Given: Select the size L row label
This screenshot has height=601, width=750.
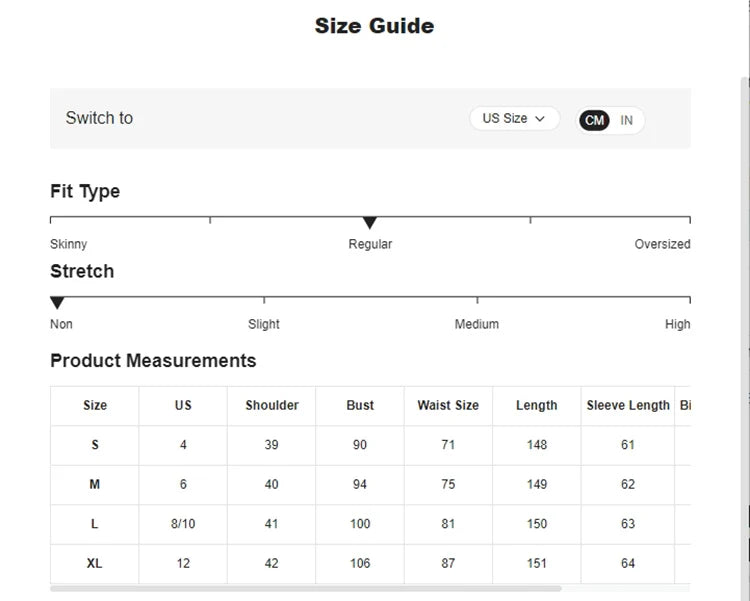Looking at the screenshot, I should 95,524.
